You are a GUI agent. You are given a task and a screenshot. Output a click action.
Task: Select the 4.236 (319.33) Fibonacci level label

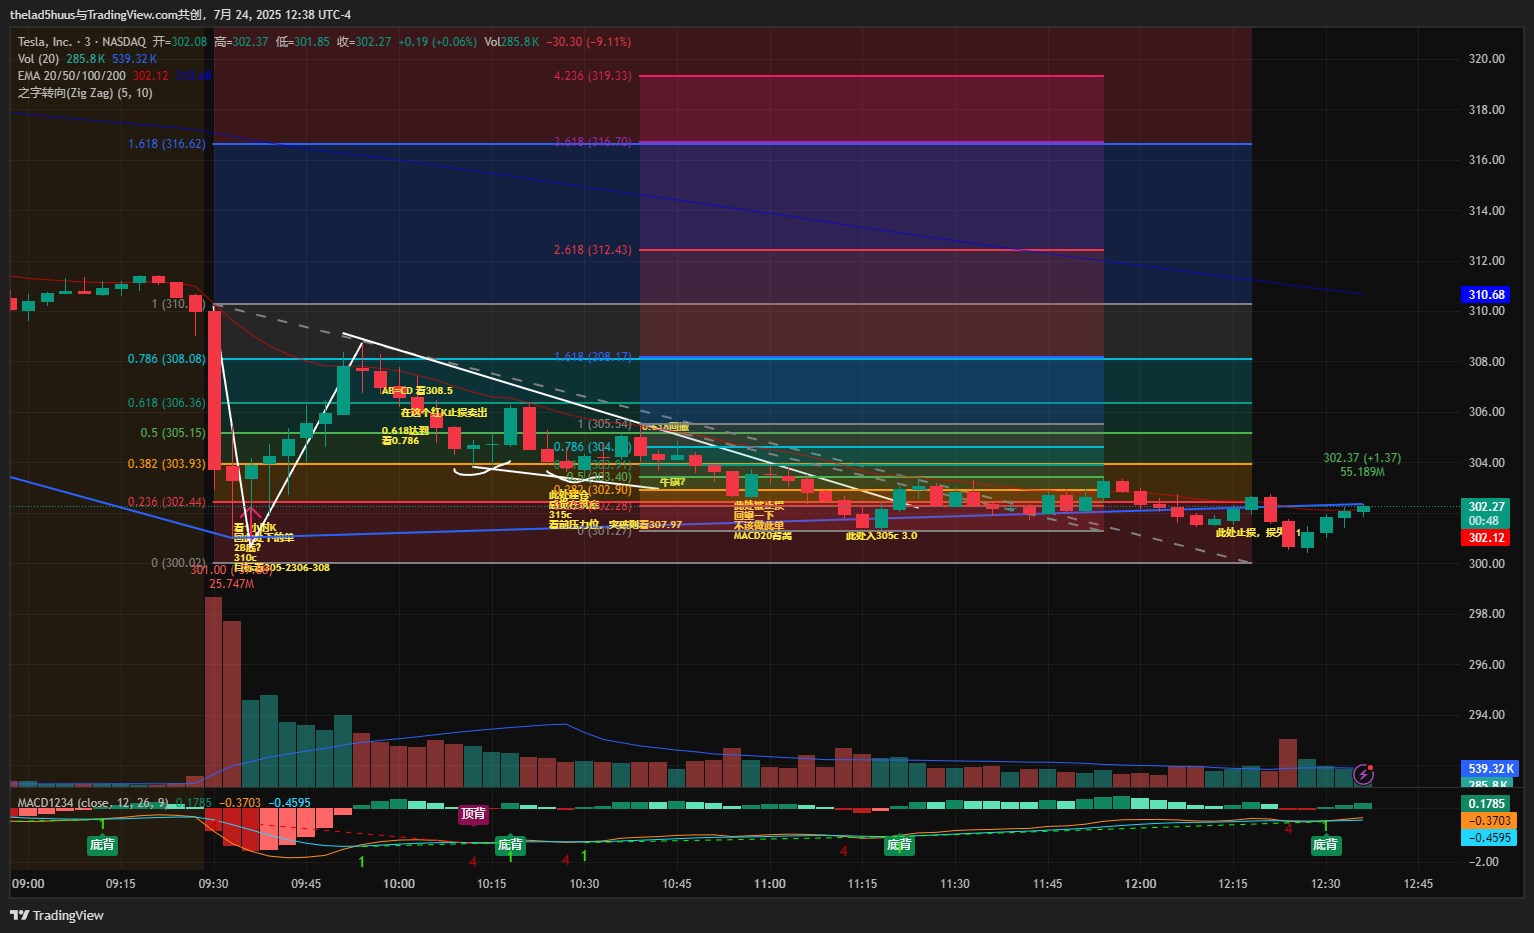click(x=593, y=76)
